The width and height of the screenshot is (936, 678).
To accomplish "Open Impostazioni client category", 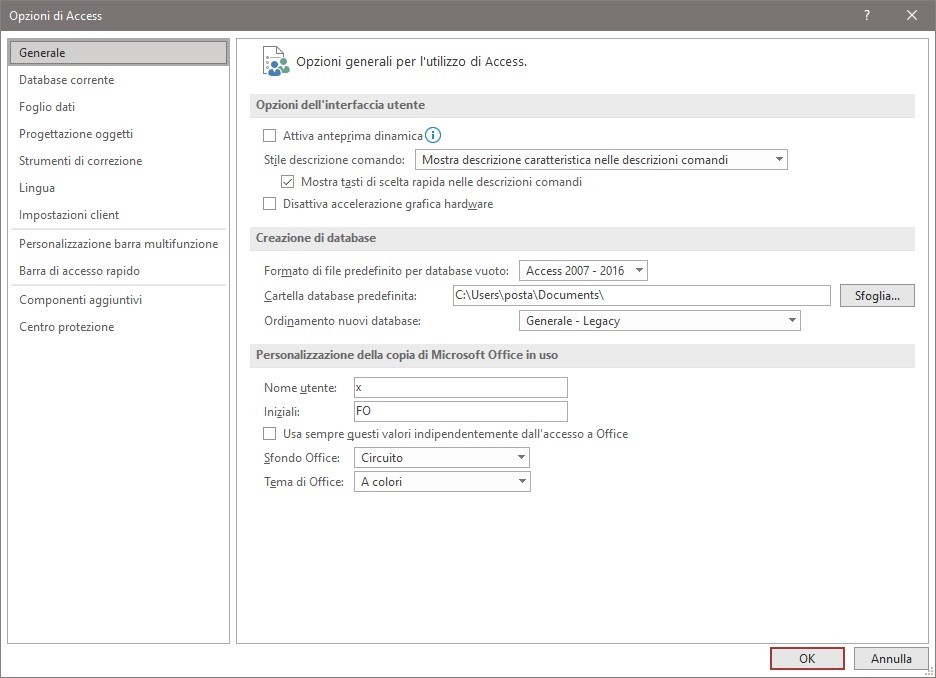I will (118, 214).
